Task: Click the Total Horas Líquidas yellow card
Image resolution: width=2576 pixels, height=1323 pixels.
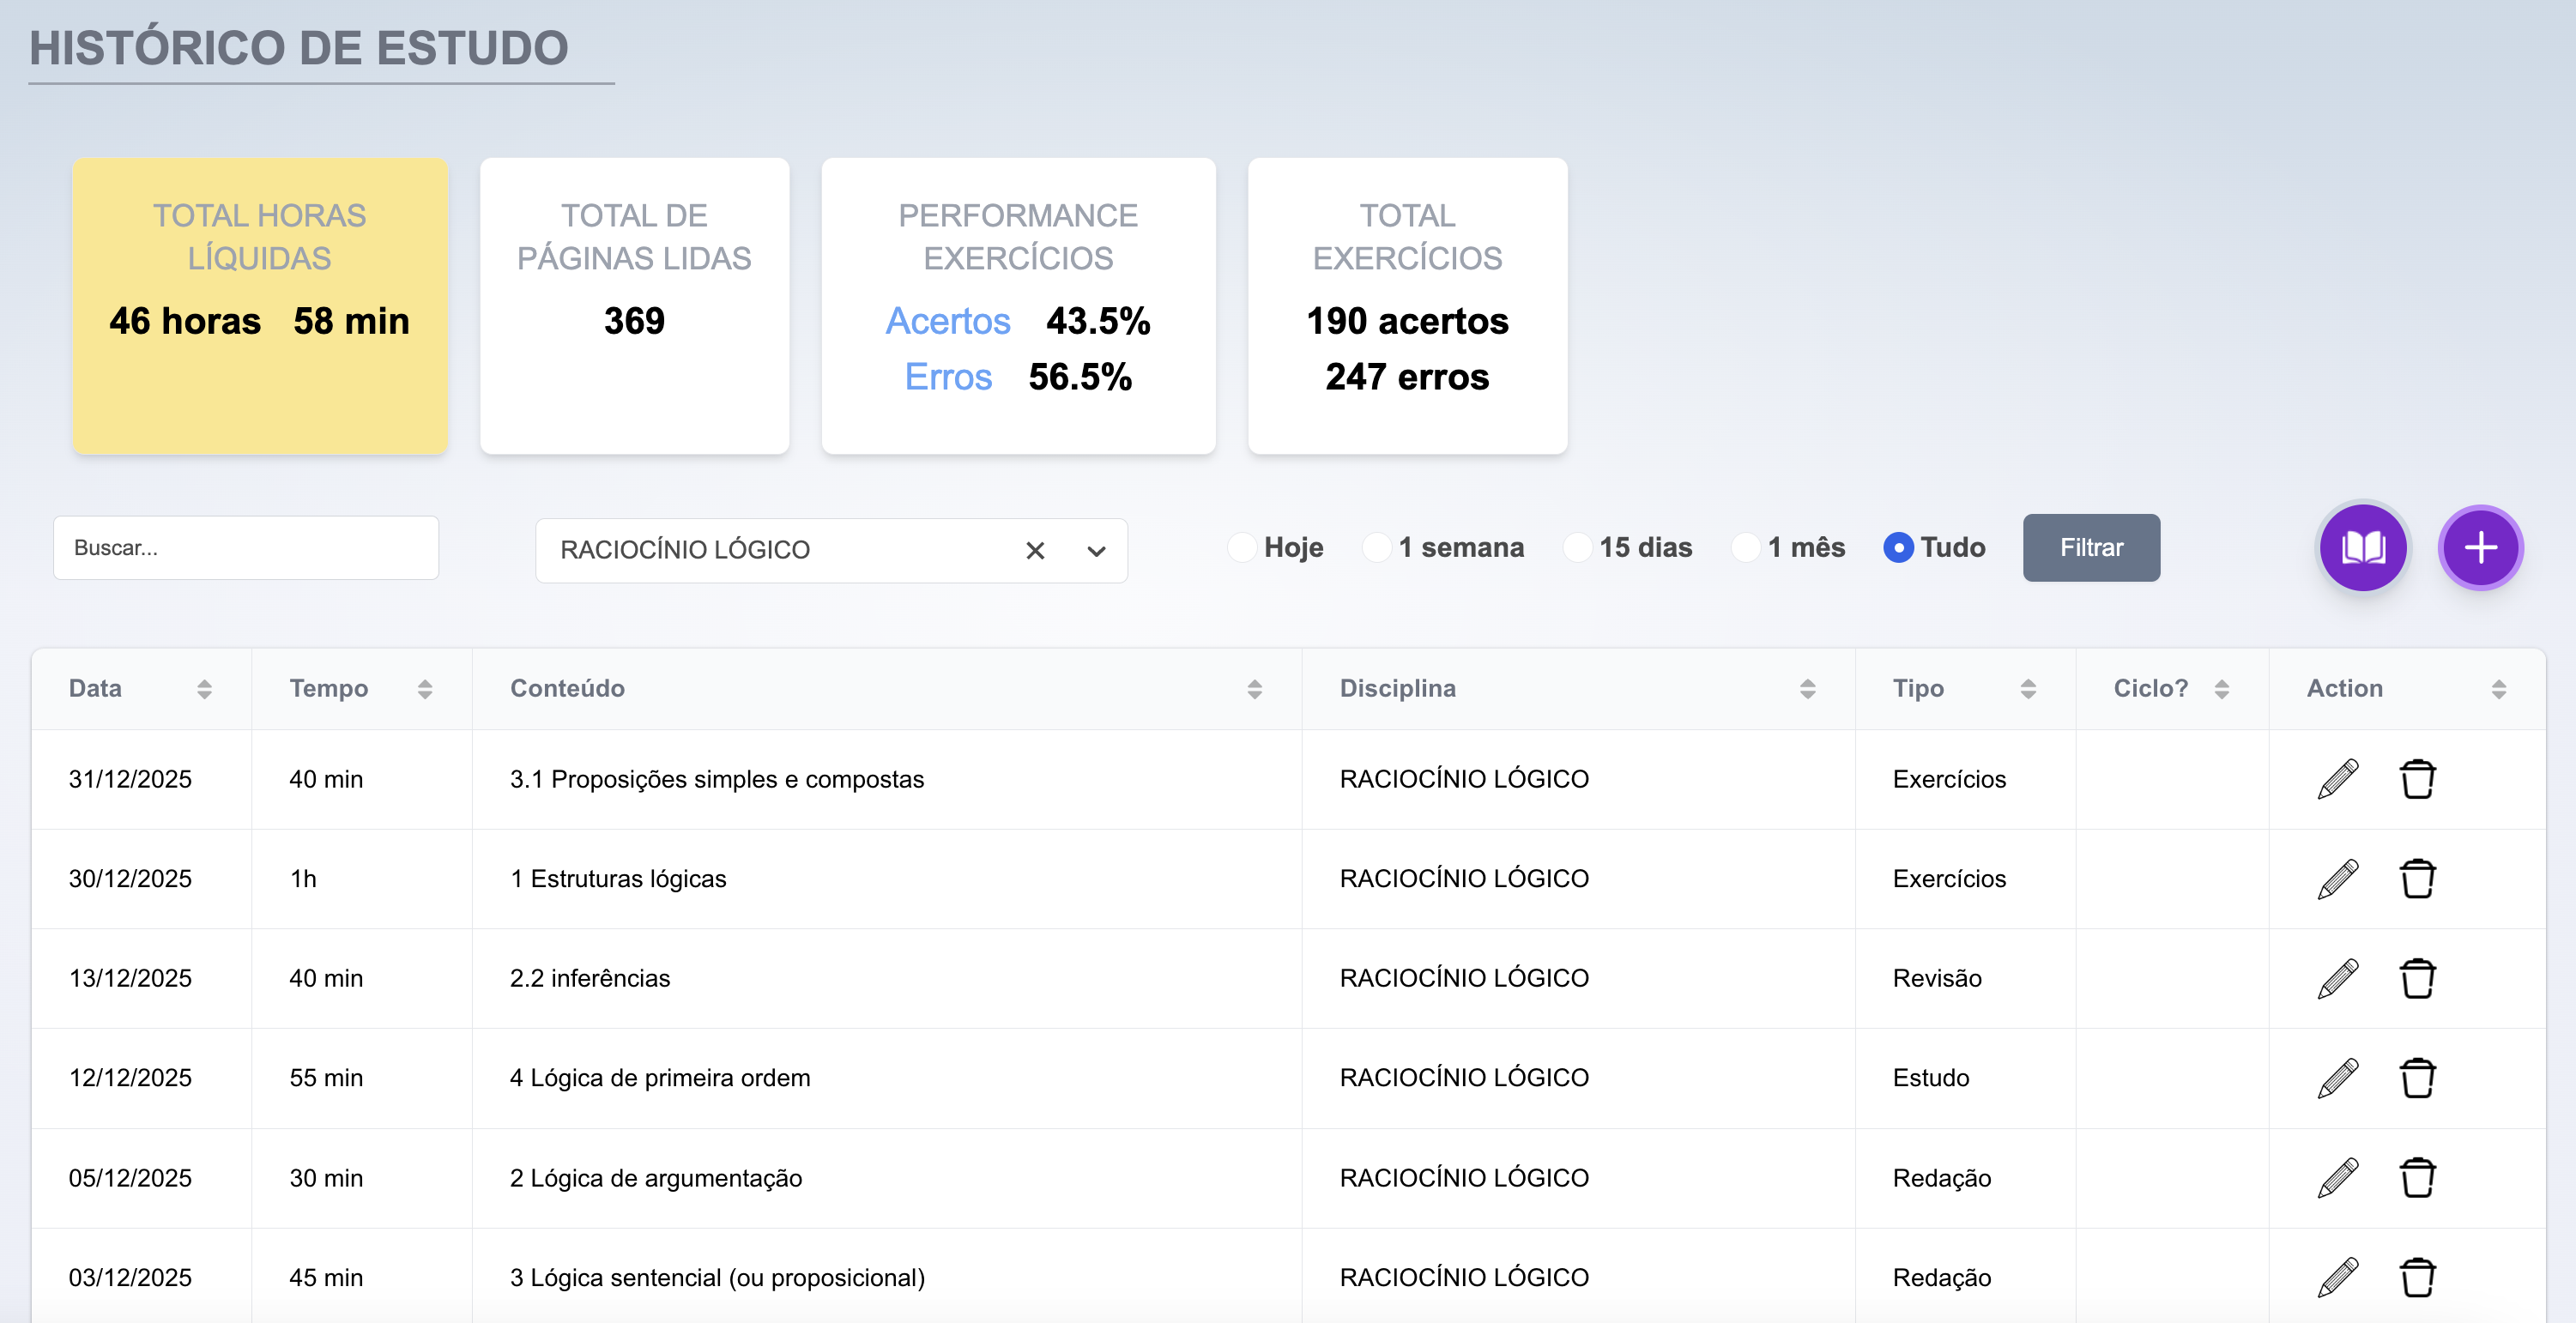Action: (x=260, y=306)
